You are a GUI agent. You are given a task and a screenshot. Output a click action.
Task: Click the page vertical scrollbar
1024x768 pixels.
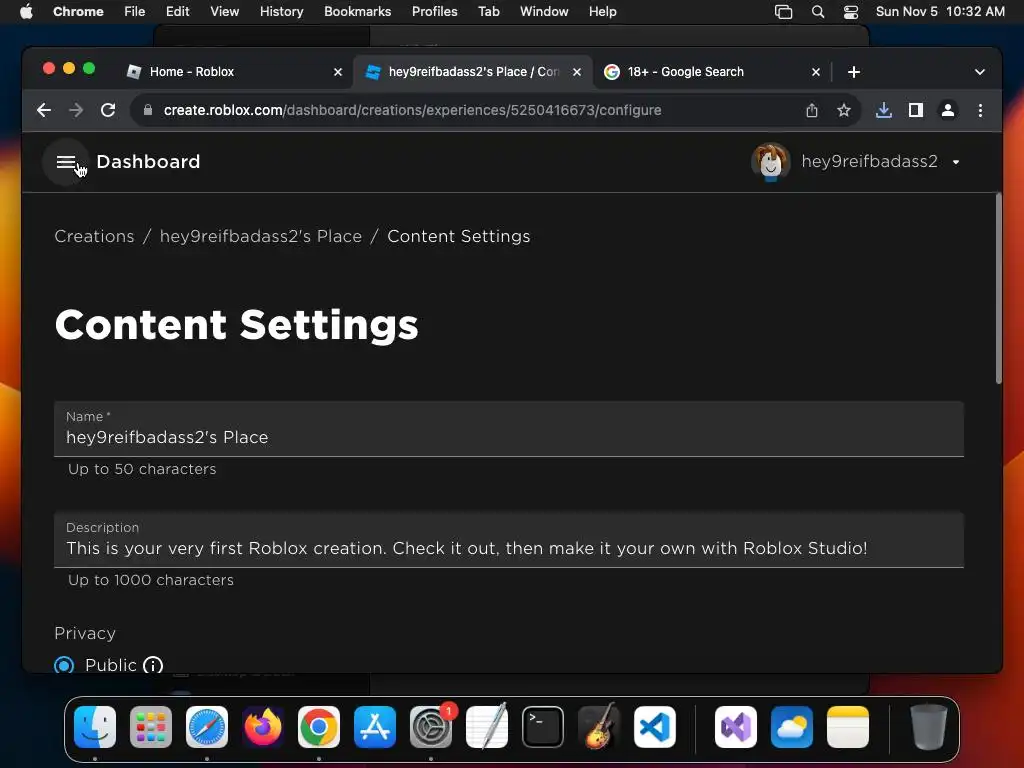(999, 289)
